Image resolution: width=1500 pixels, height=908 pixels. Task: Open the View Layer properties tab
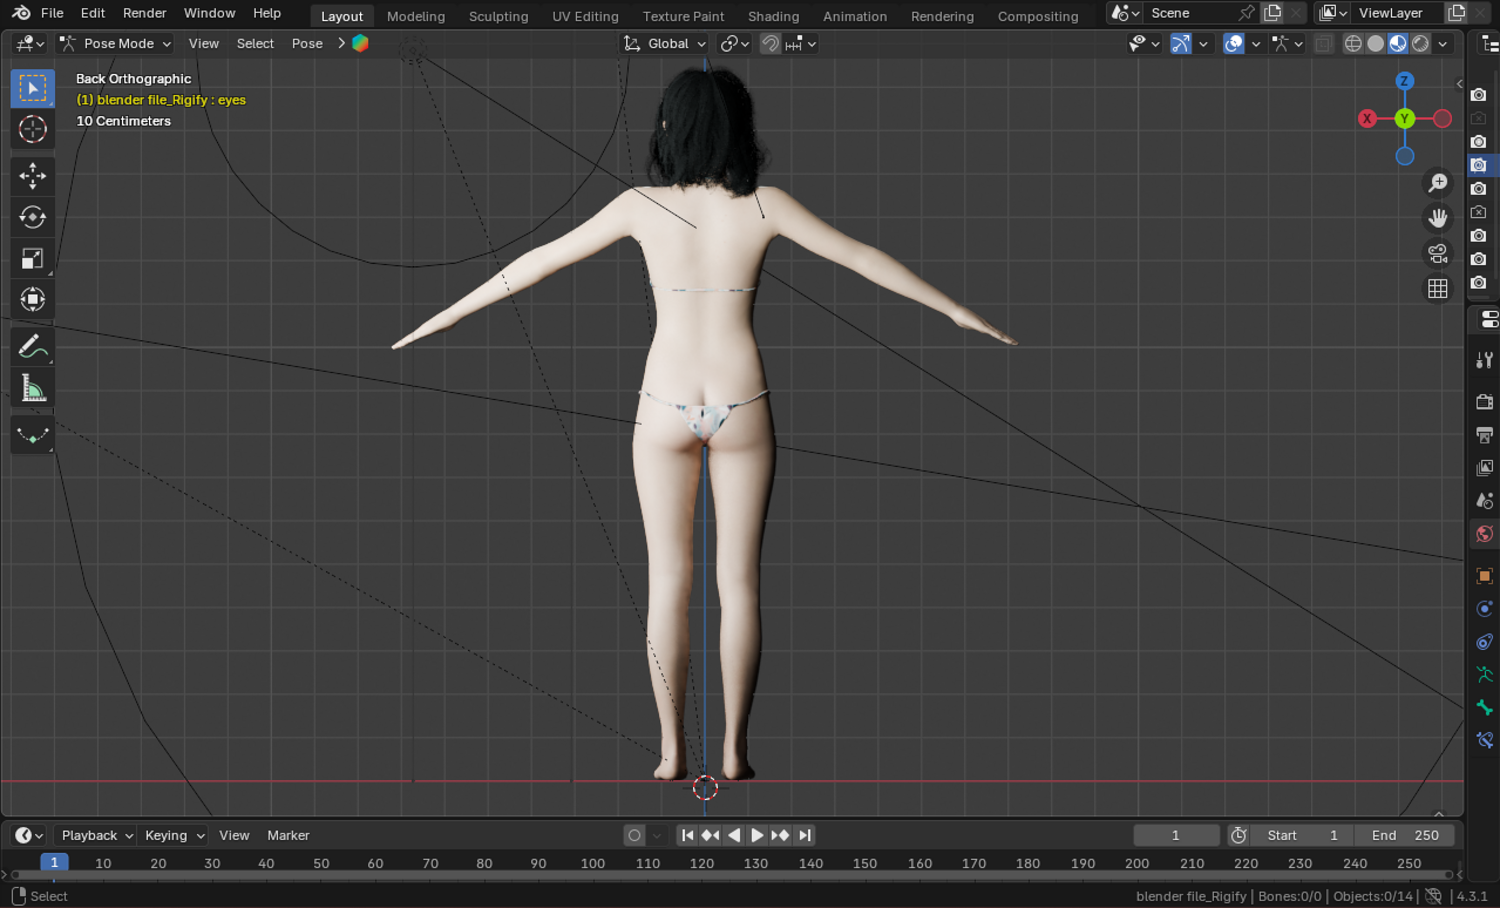pos(1485,468)
